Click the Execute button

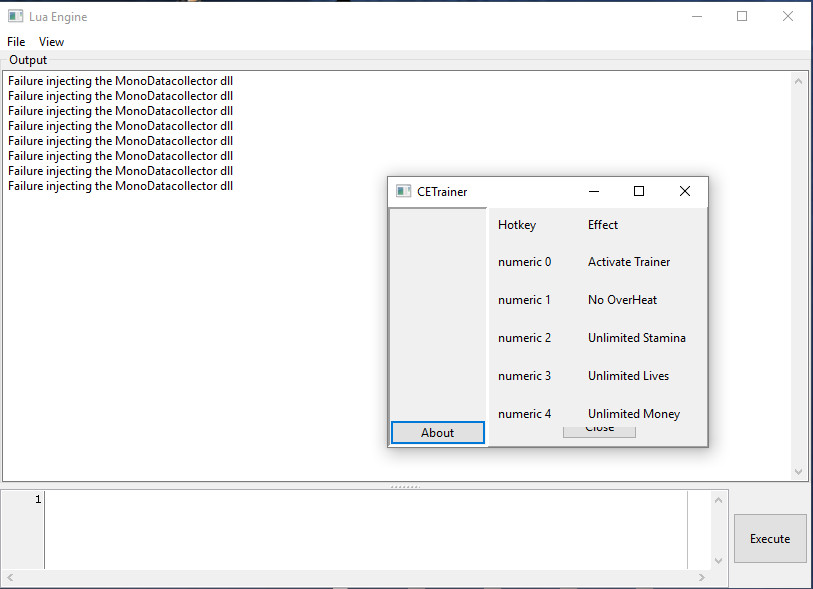coord(769,538)
